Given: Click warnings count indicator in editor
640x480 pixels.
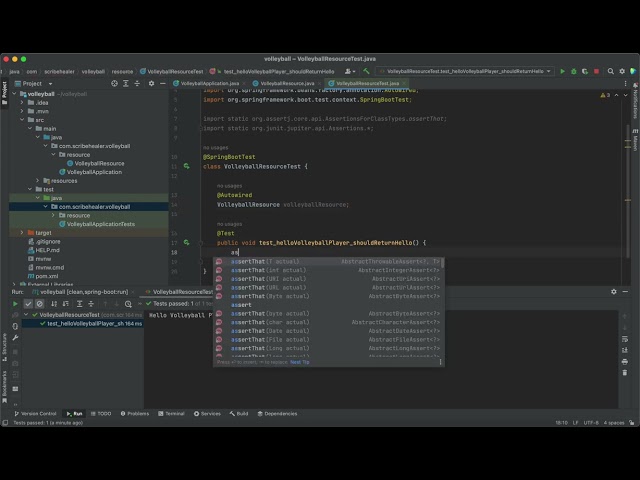Looking at the screenshot, I should point(605,95).
